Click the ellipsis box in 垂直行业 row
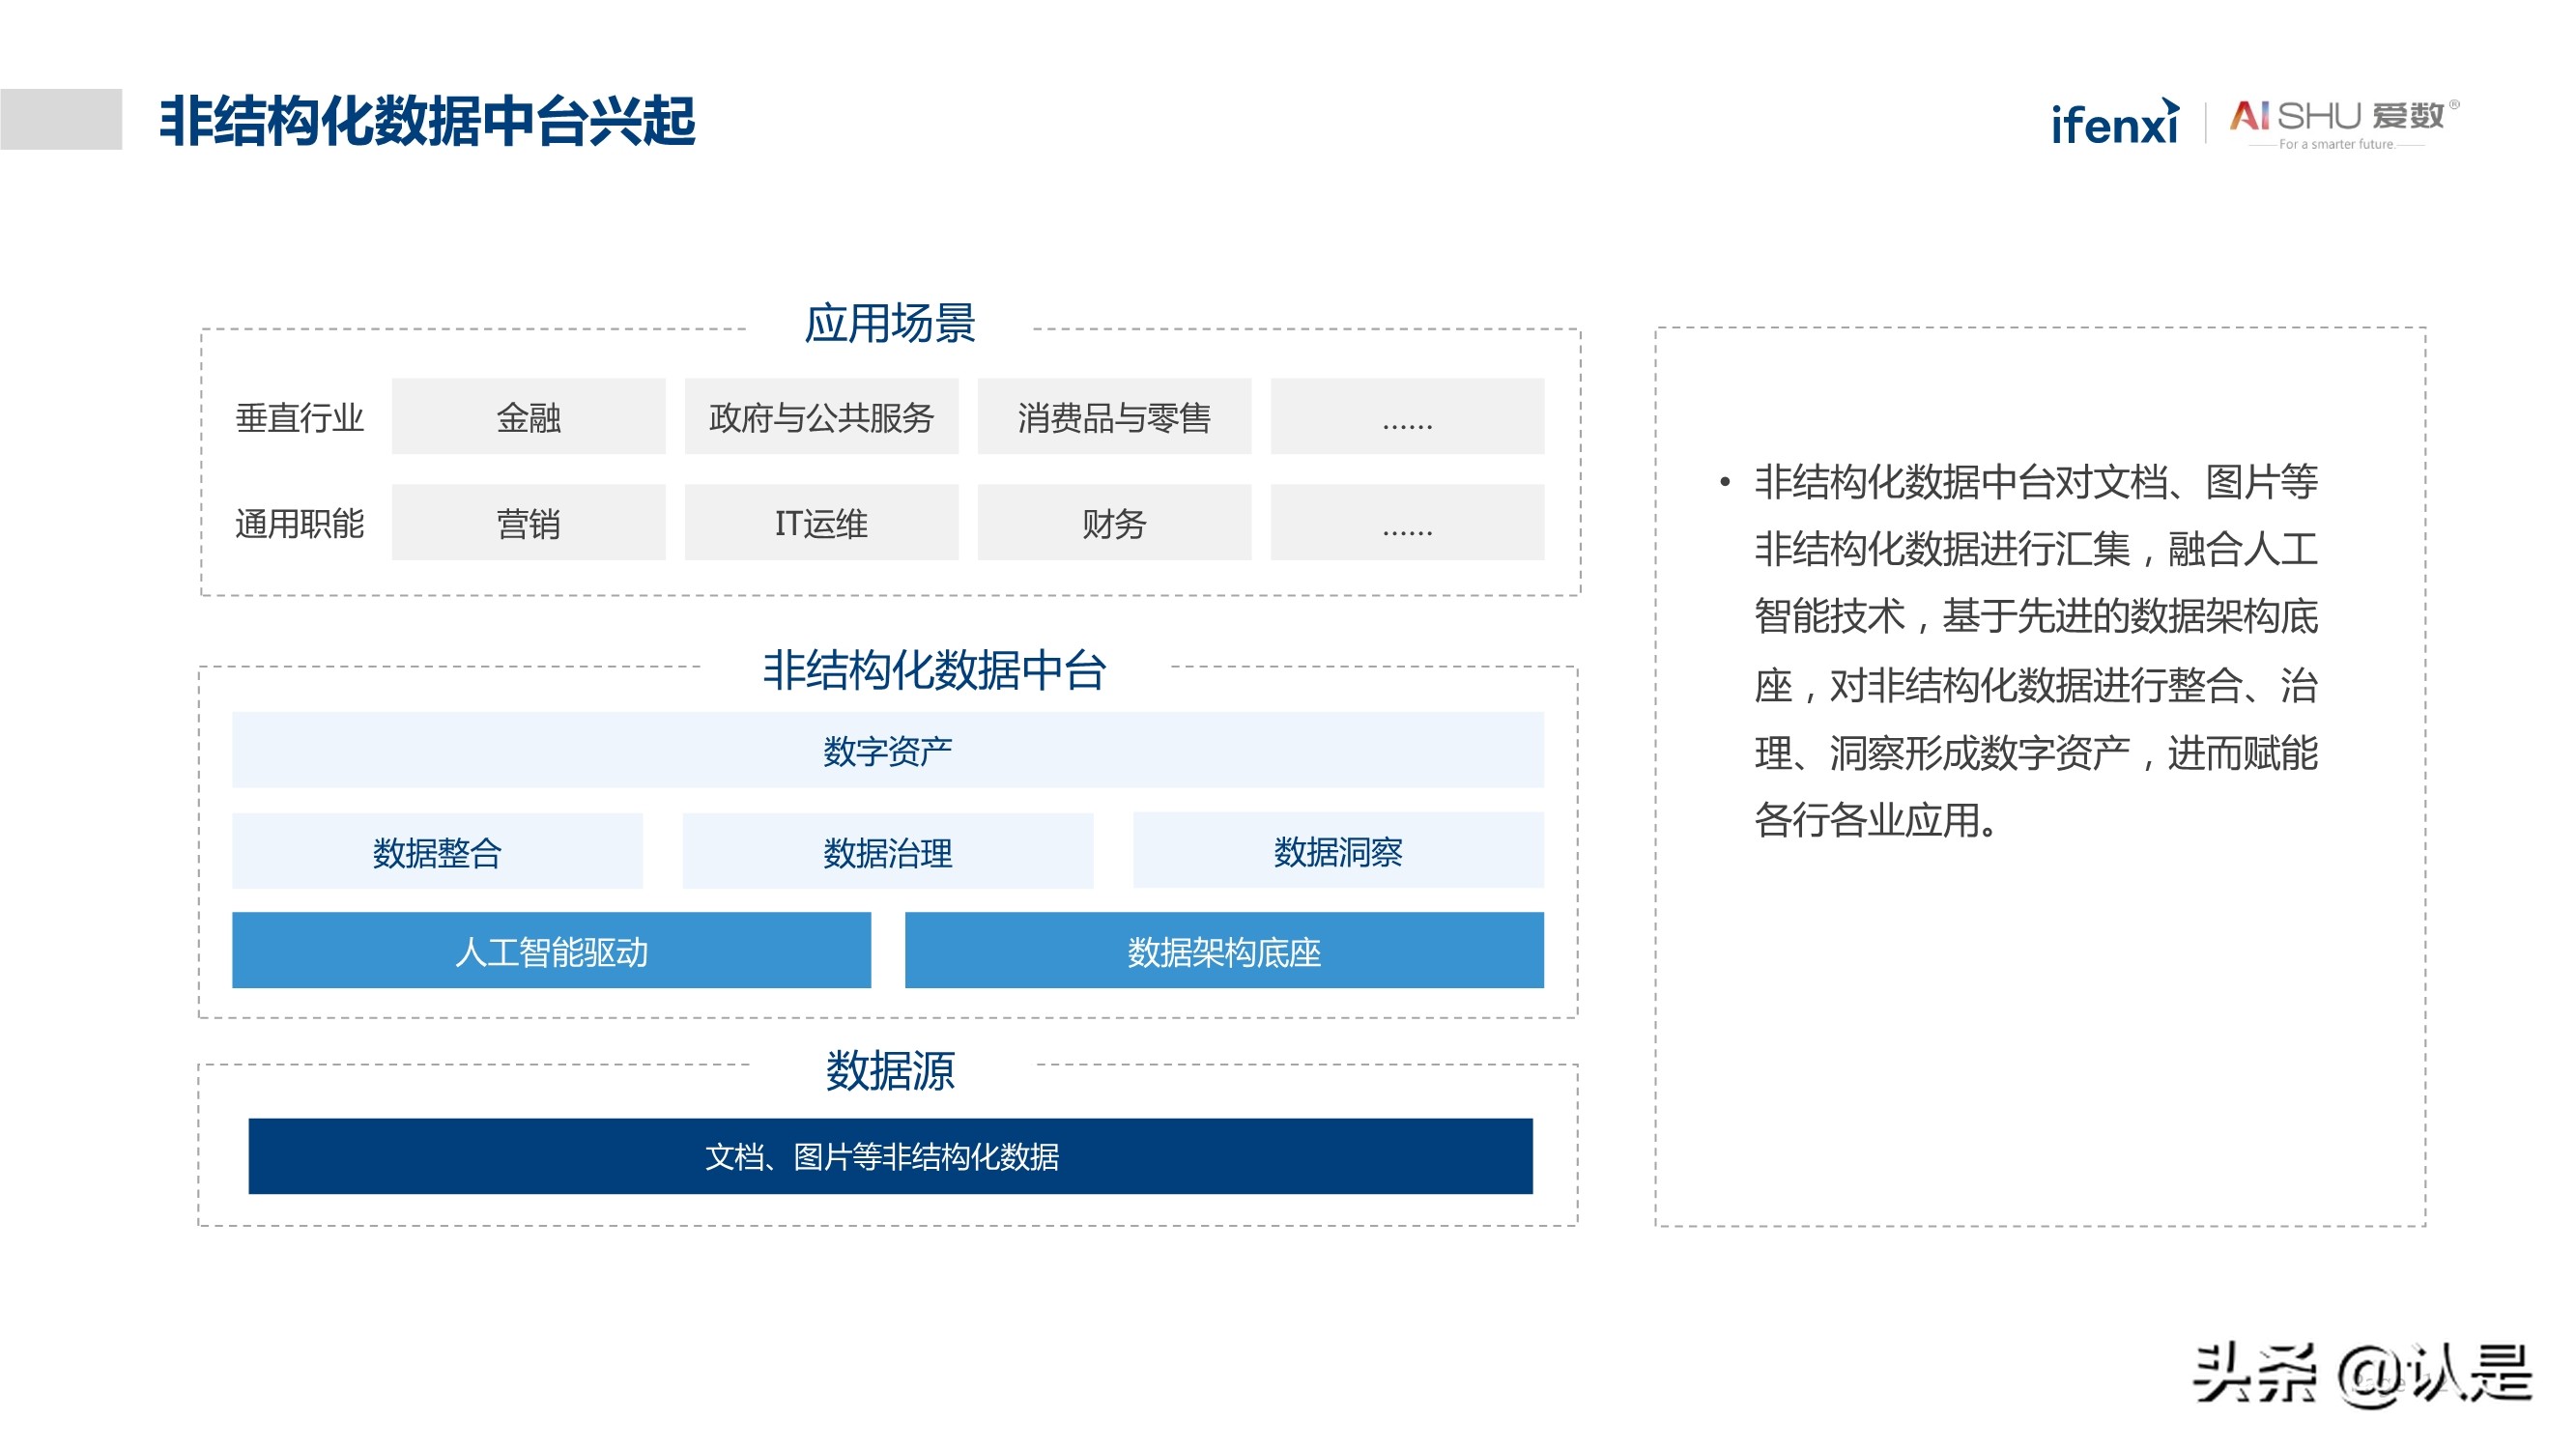This screenshot has width=2576, height=1449. click(x=1407, y=417)
